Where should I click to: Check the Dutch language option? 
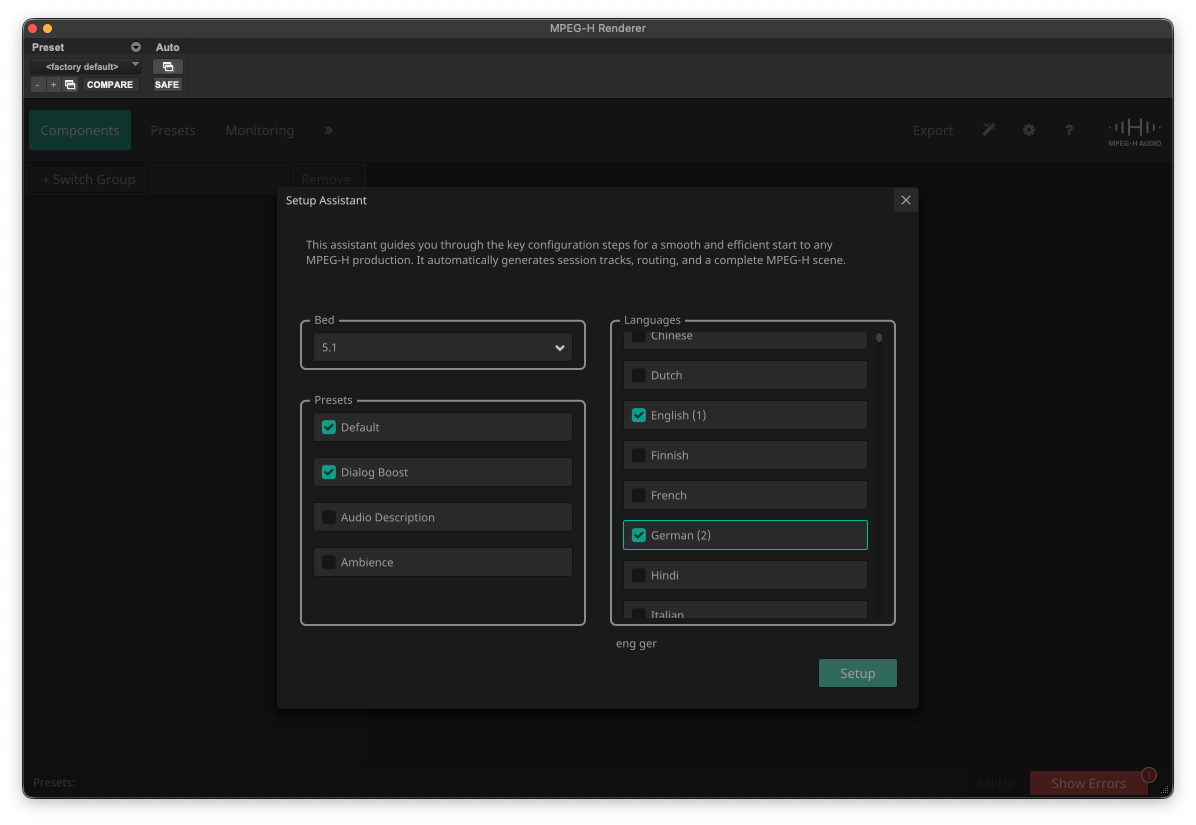tap(639, 376)
